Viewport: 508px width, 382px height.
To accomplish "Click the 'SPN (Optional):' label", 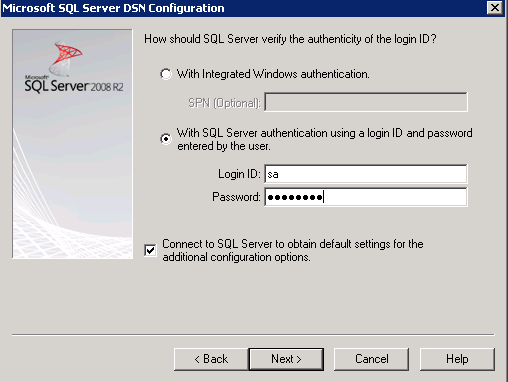I will coord(224,103).
